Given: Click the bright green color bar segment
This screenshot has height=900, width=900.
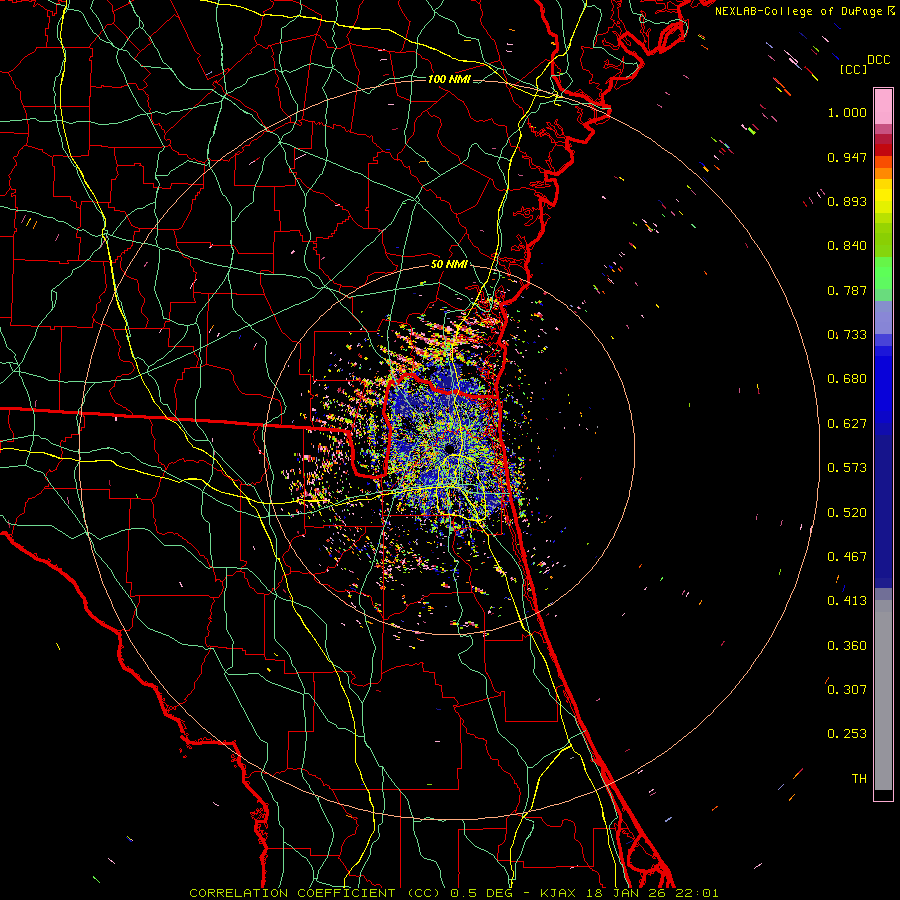Looking at the screenshot, I should coord(883,273).
